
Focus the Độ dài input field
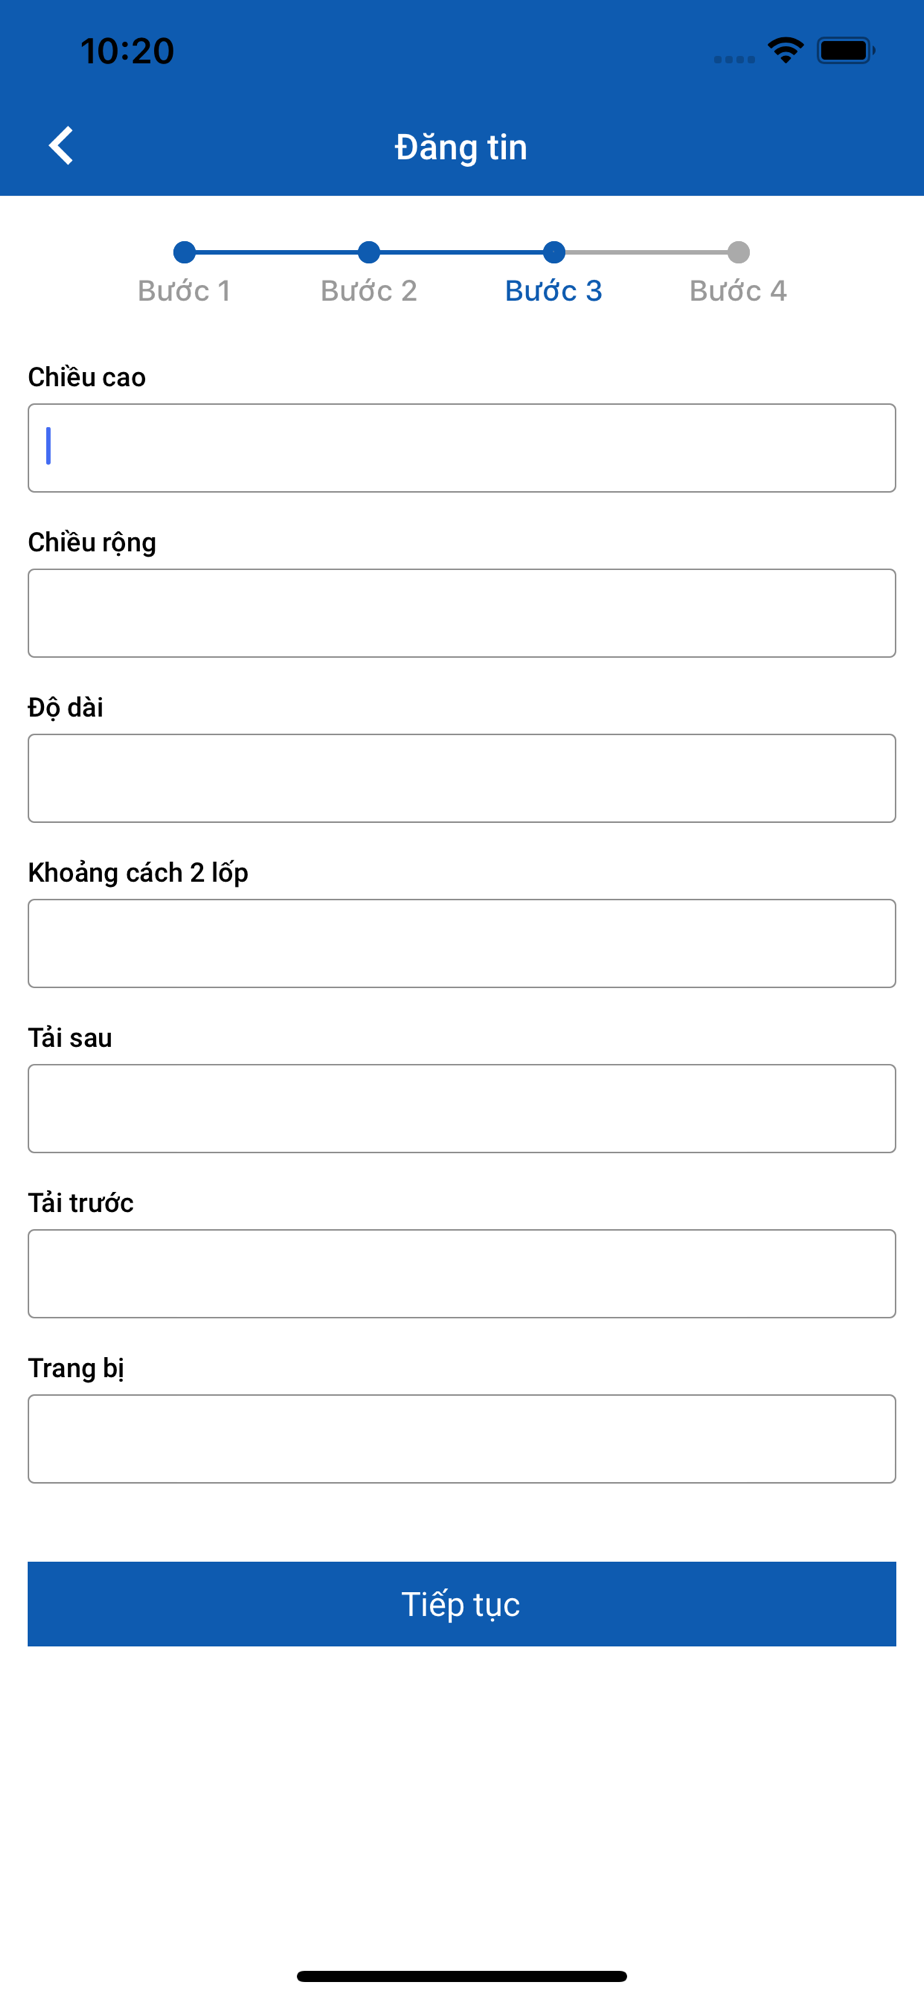click(x=462, y=778)
